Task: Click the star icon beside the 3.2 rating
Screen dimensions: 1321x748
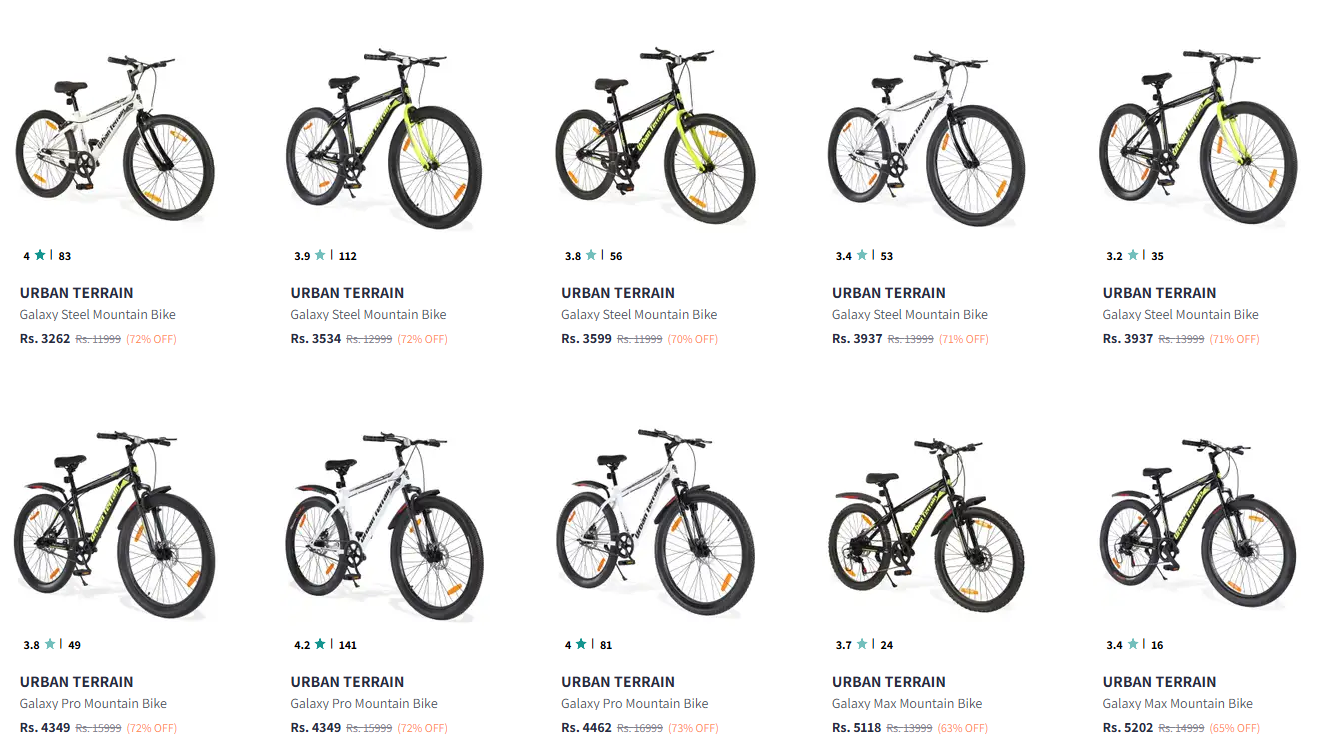Action: [1133, 255]
